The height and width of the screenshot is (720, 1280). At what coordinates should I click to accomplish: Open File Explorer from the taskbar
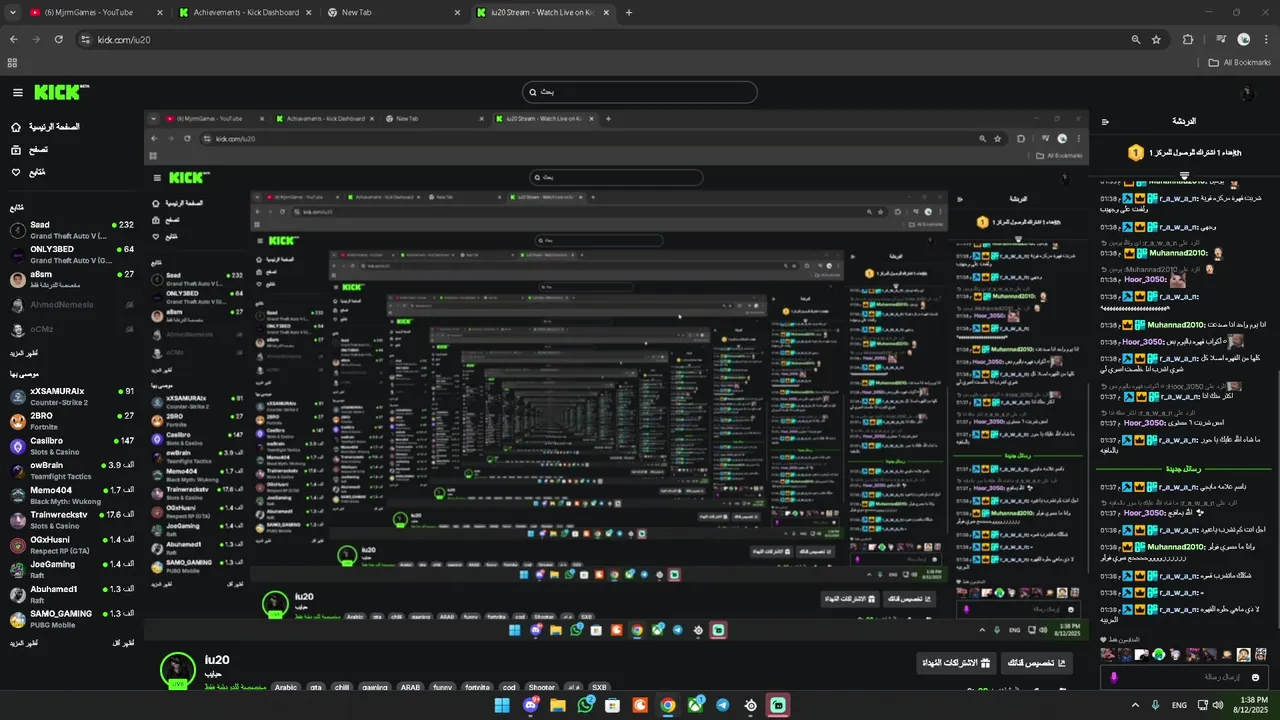tap(558, 705)
